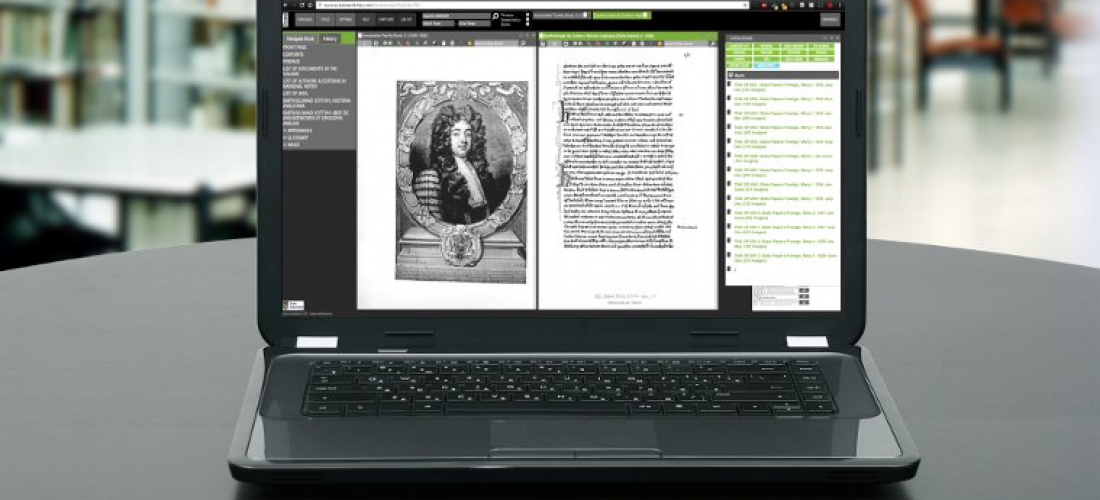The width and height of the screenshot is (1100, 500).
Task: Click yellow icon in portrait pane toolbar
Action: pos(469,43)
